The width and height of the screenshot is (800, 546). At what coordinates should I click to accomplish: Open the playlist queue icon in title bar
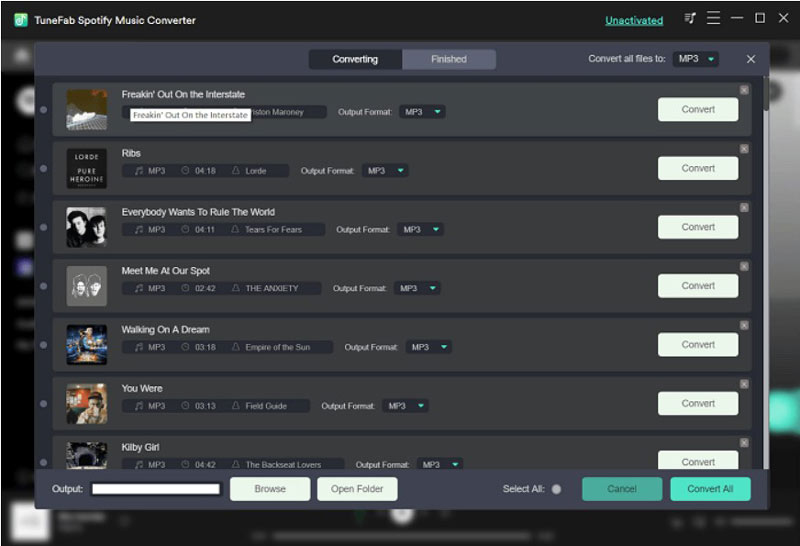pyautogui.click(x=690, y=19)
